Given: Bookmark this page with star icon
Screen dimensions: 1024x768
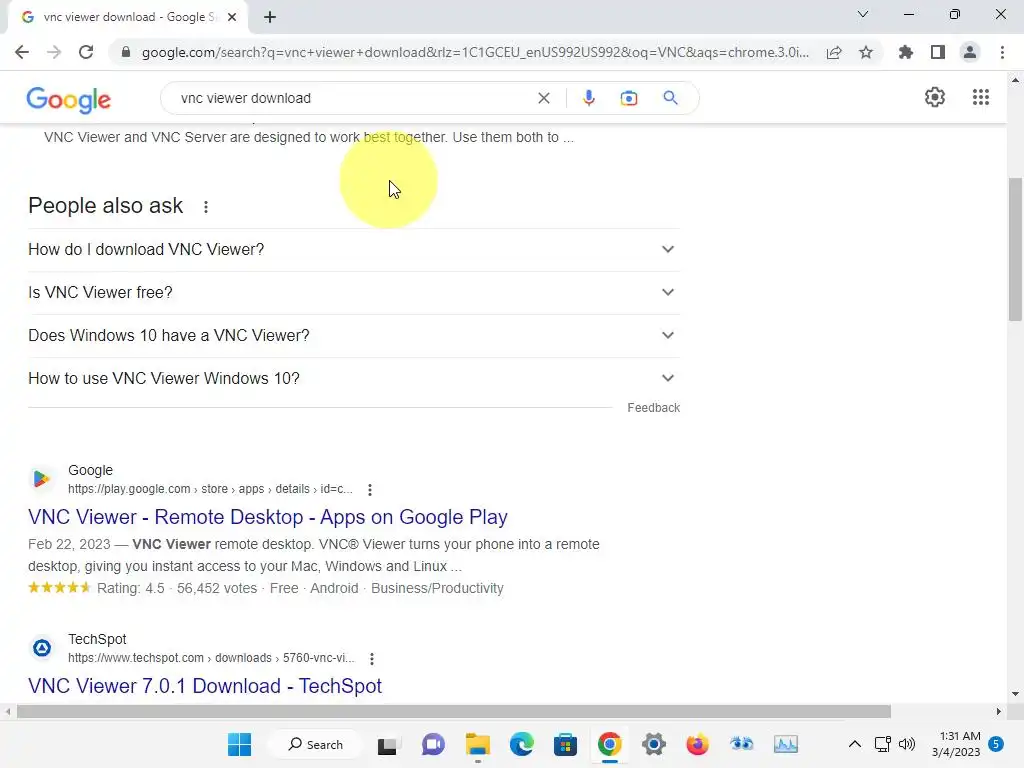Looking at the screenshot, I should point(866,52).
